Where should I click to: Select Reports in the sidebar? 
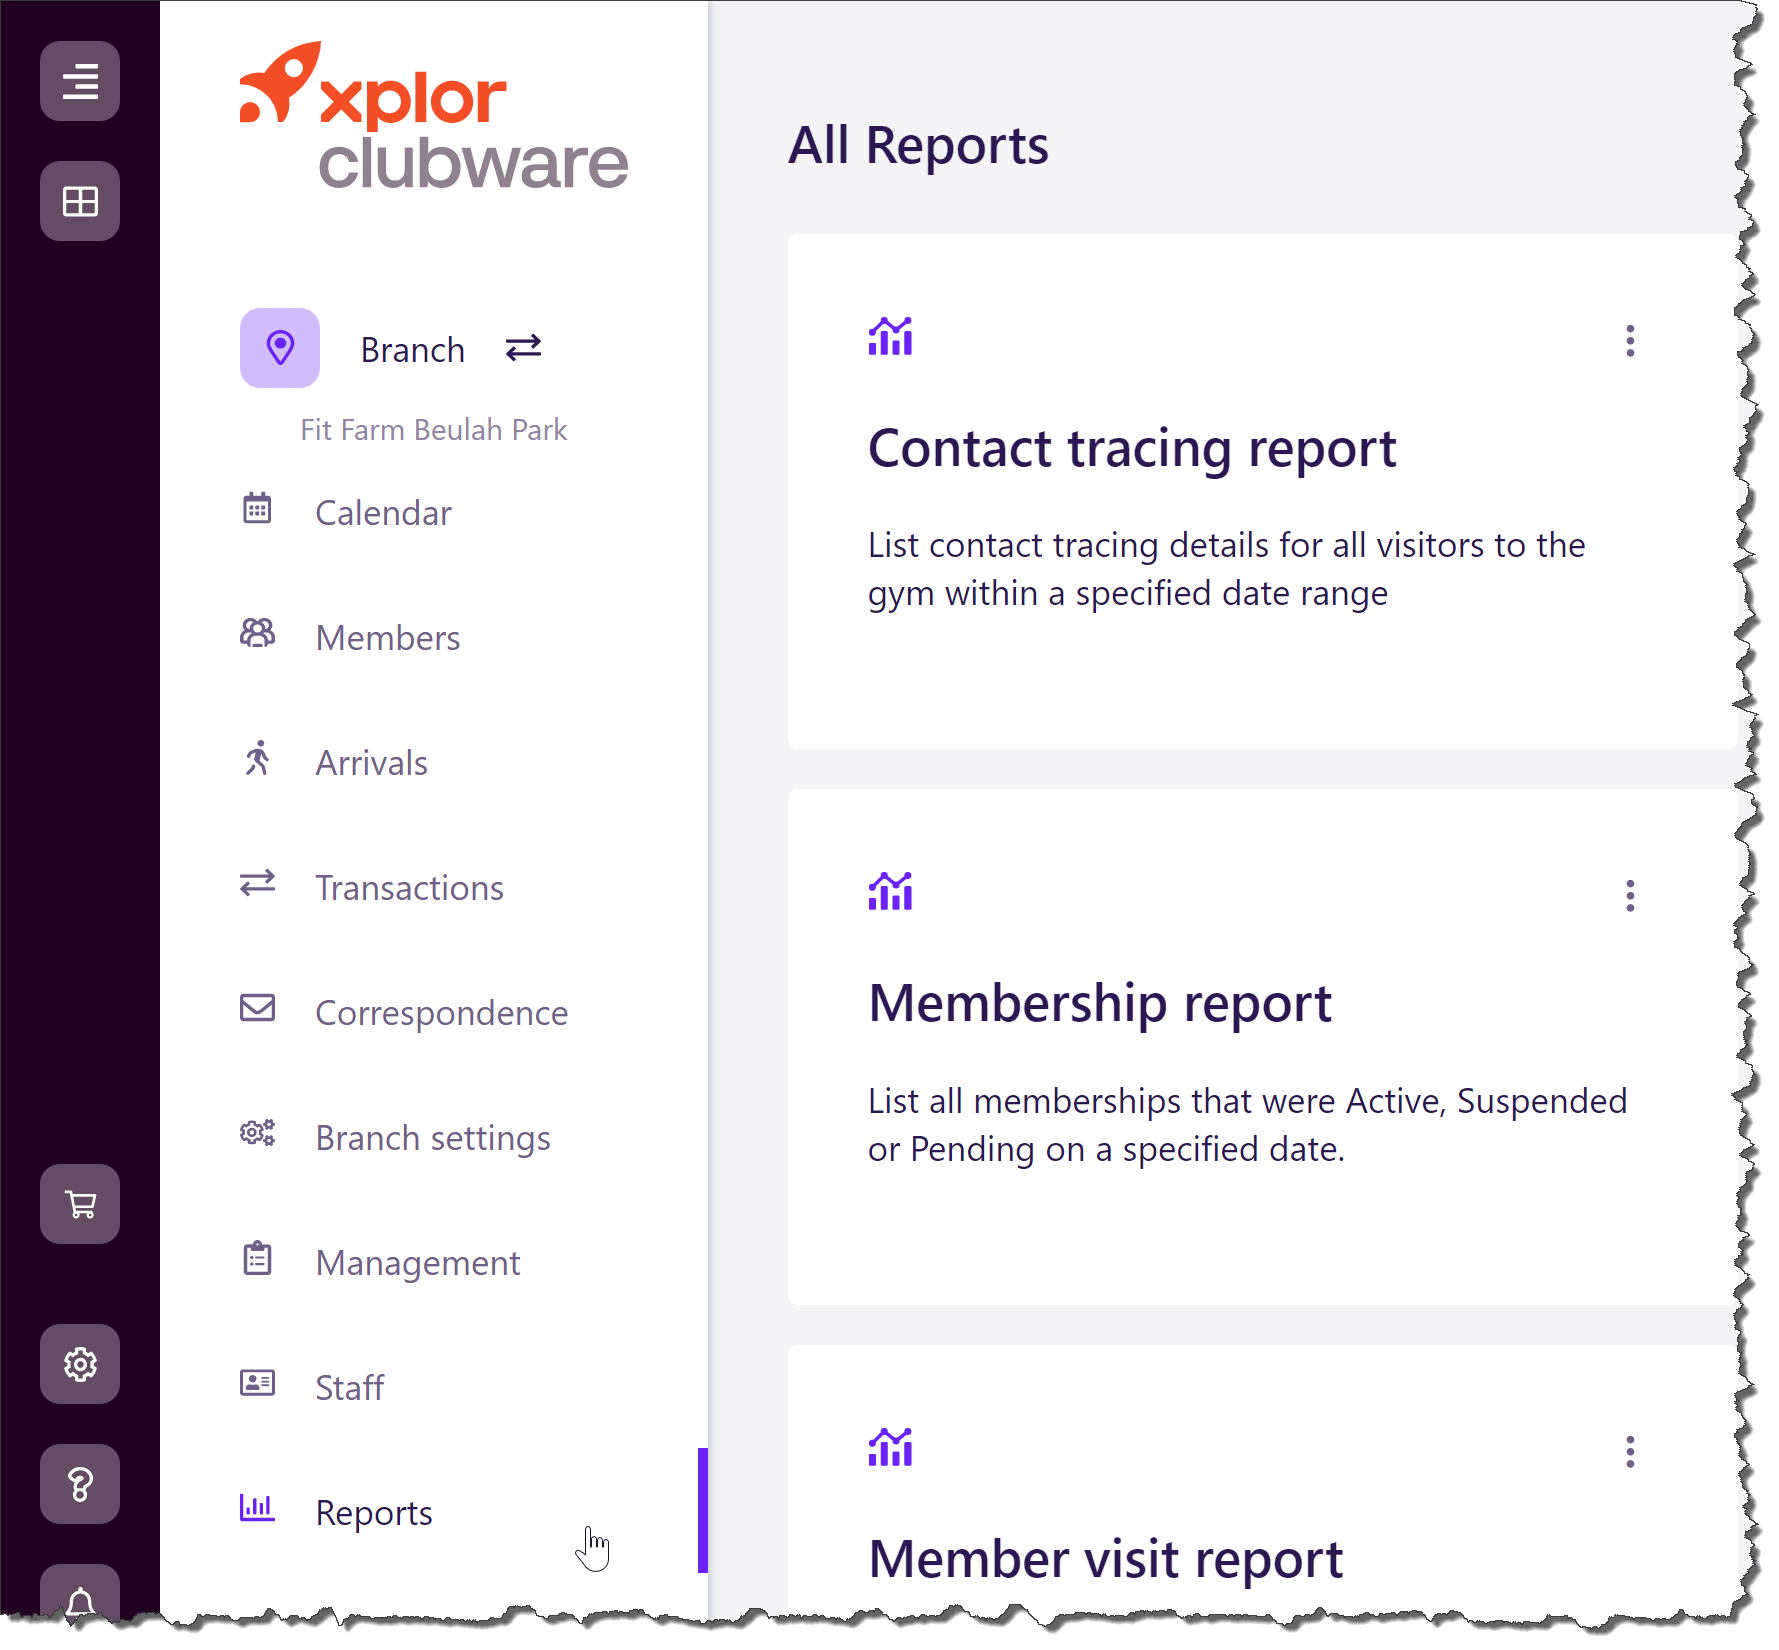[x=374, y=1513]
